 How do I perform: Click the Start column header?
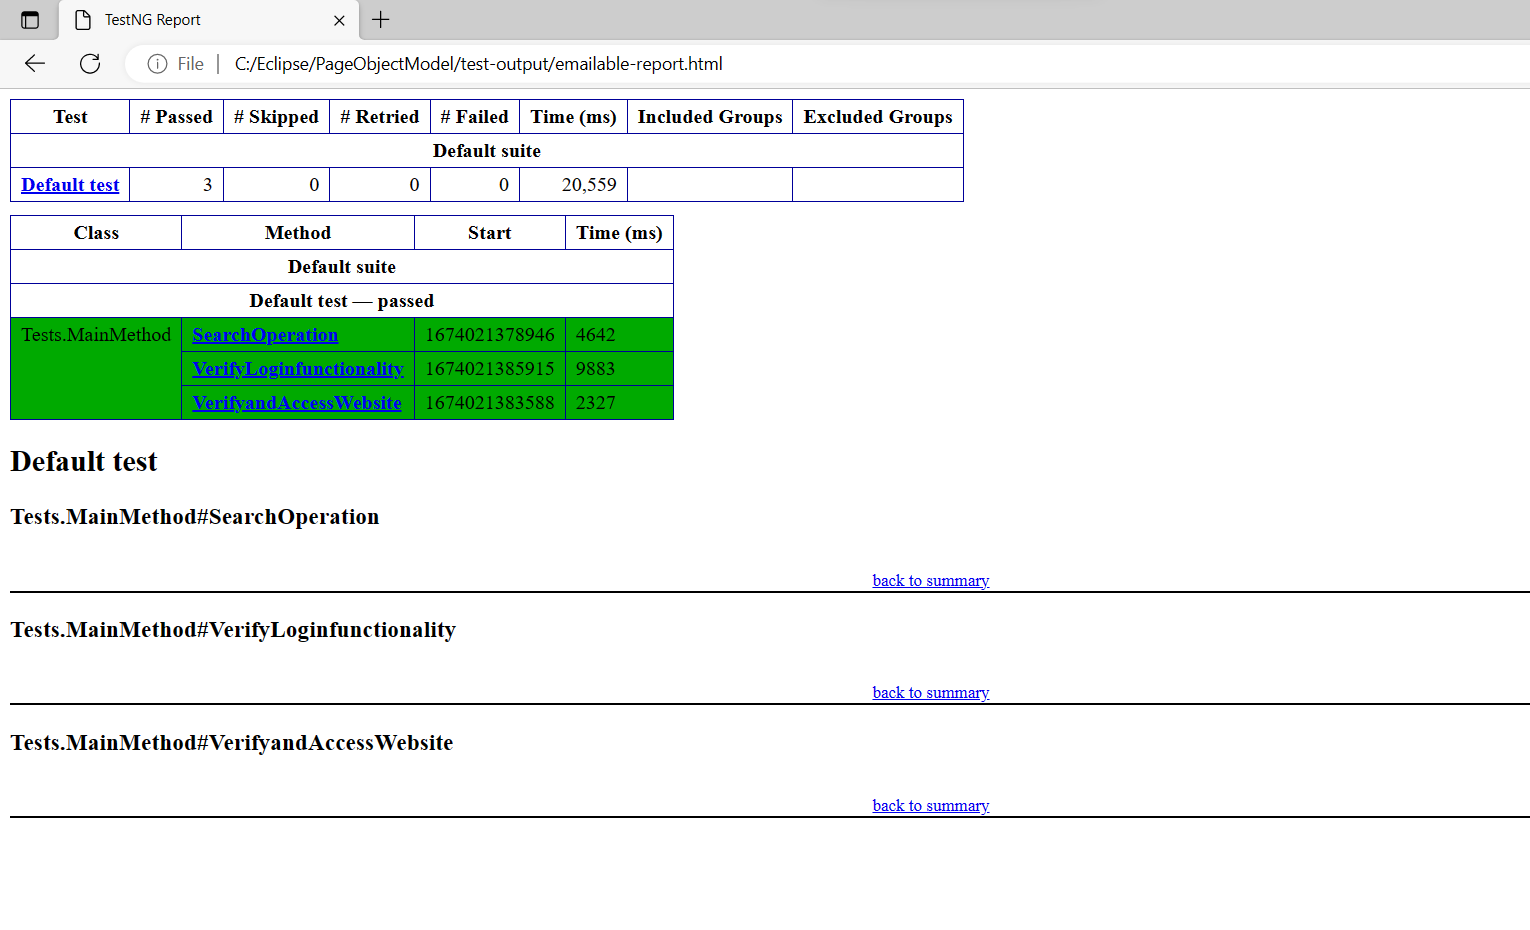click(x=490, y=233)
